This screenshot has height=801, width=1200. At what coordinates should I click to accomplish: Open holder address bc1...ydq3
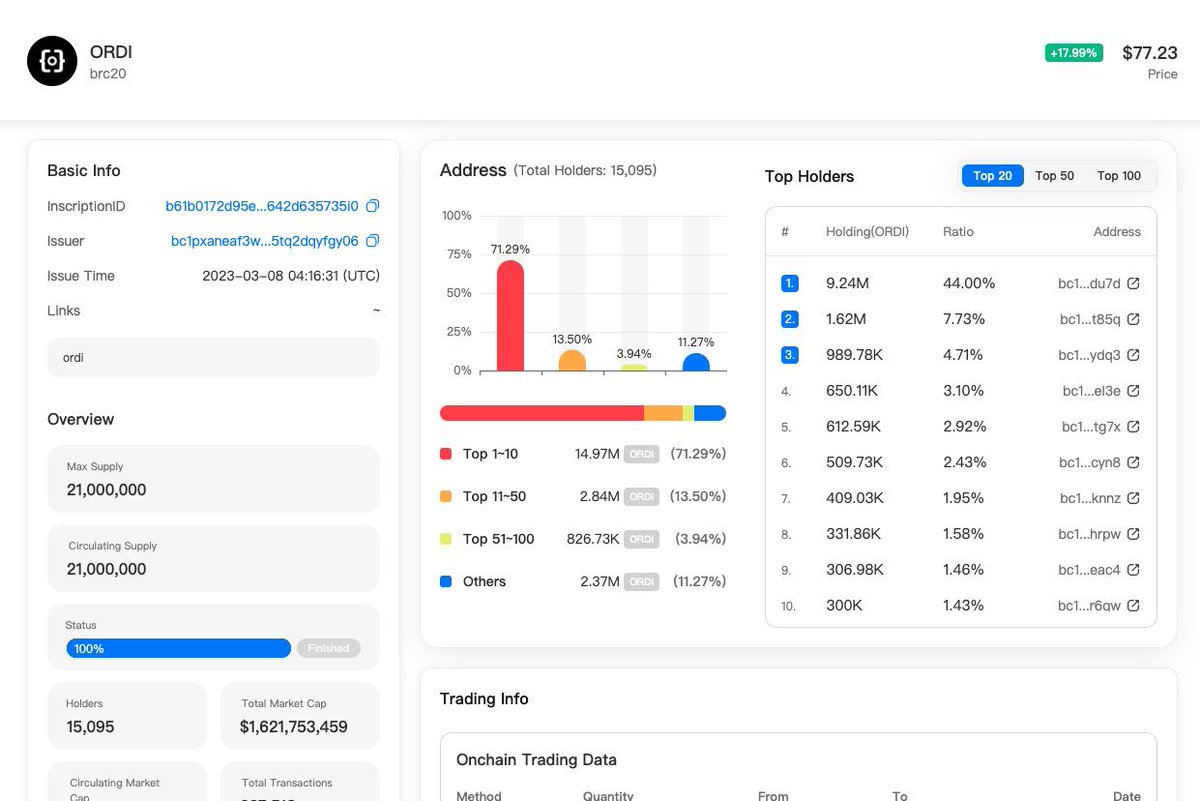point(1090,355)
